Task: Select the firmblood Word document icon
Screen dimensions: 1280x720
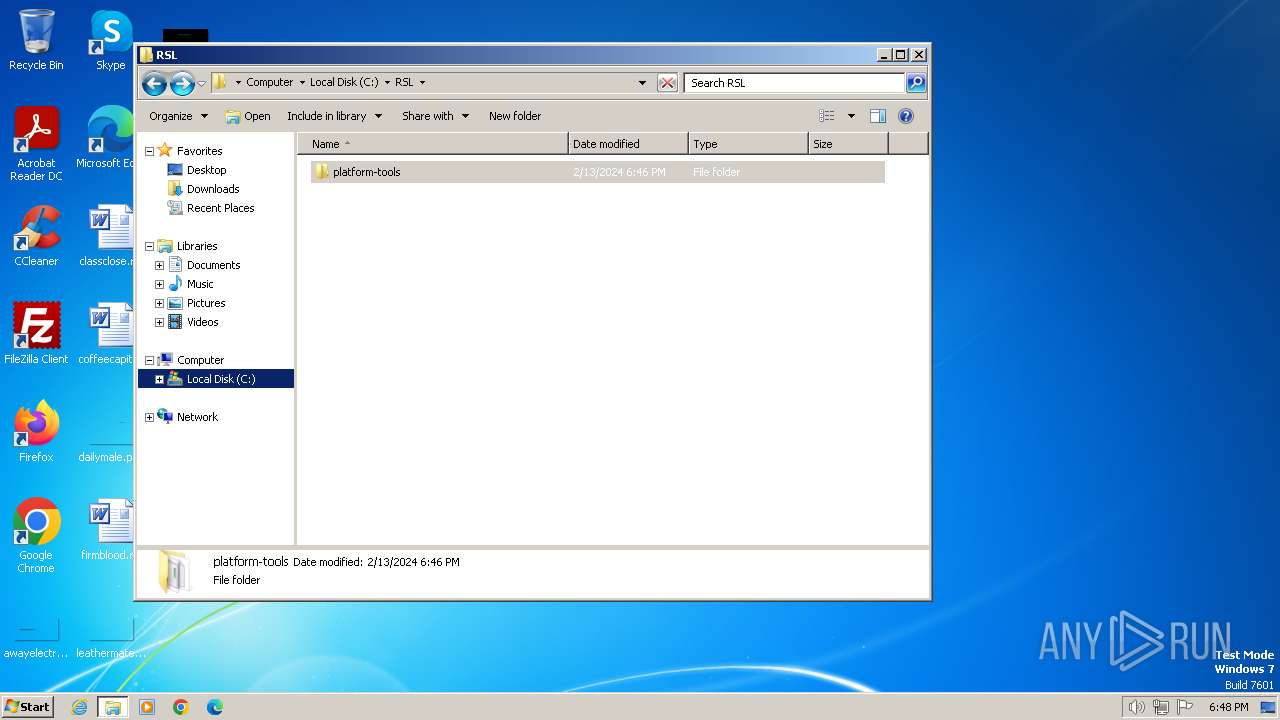Action: coord(108,530)
